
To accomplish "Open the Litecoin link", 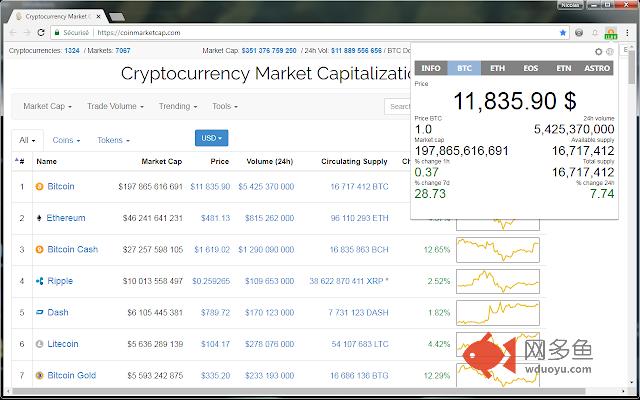I will click(63, 344).
